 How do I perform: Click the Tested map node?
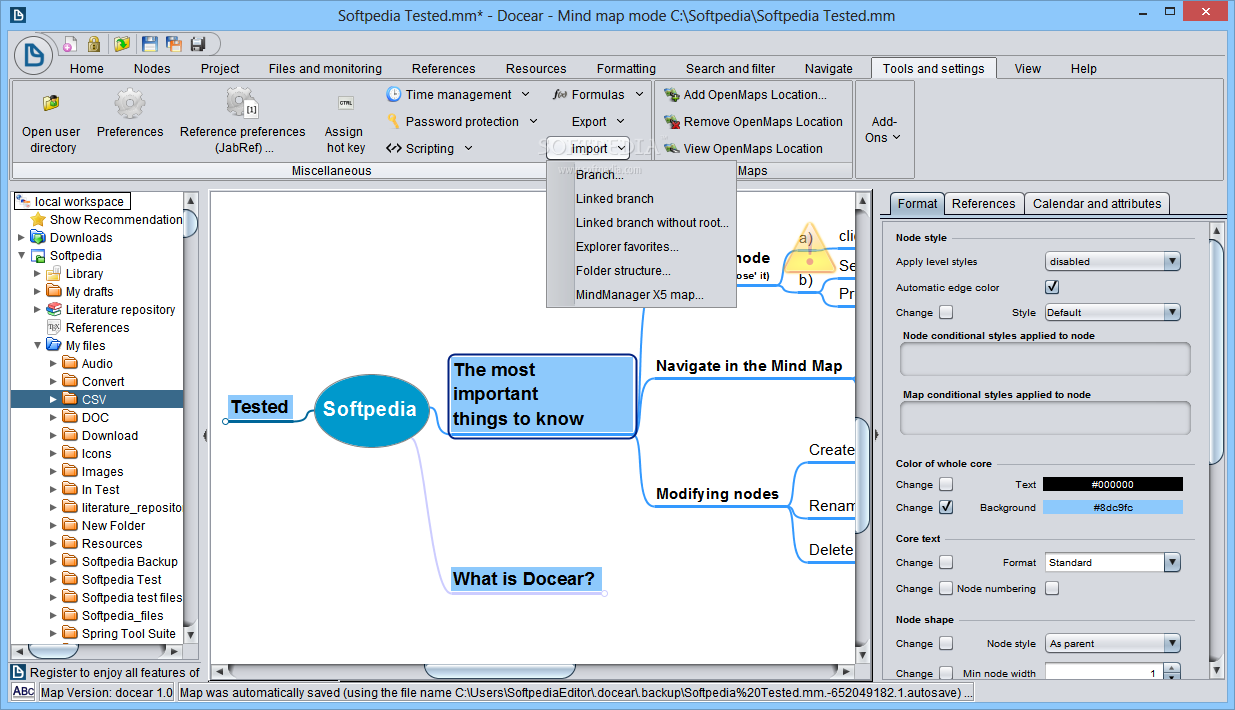coord(259,407)
